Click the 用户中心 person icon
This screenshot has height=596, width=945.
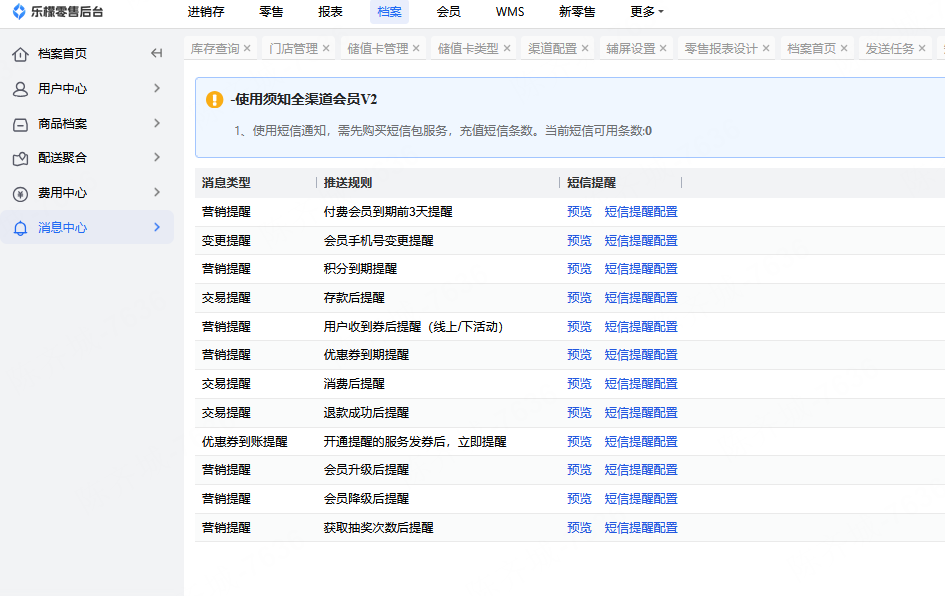tap(20, 89)
